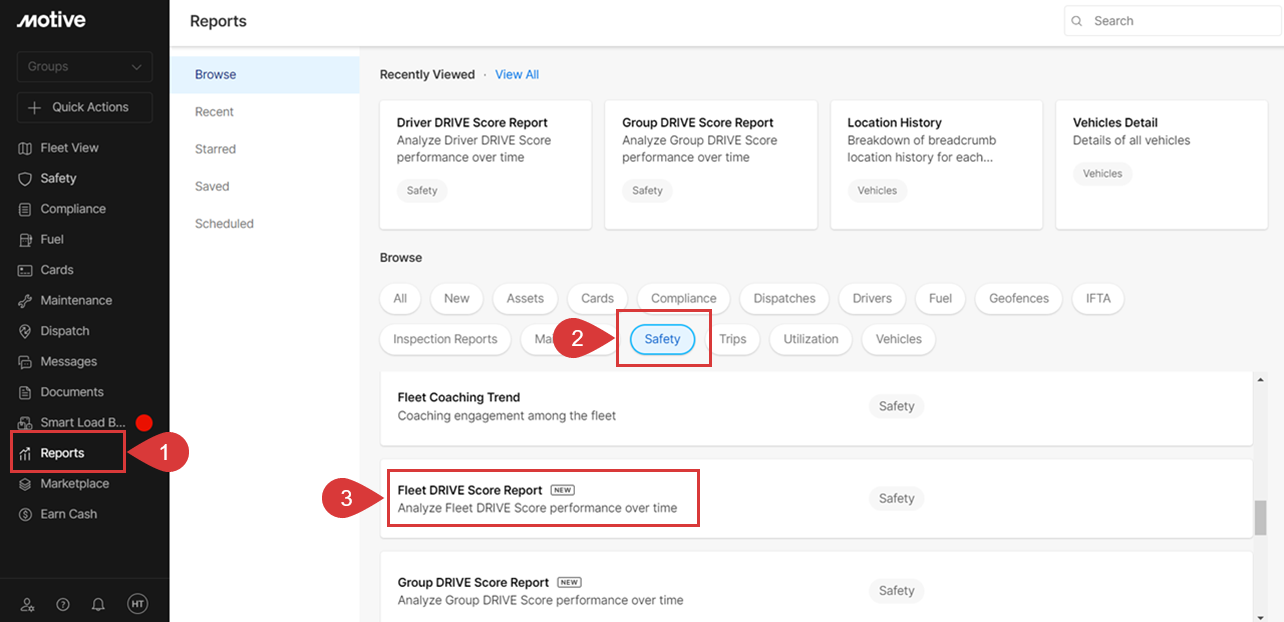Screen dimensions: 1284x622
Task: Open the Cards sidebar item
Action: 57,270
